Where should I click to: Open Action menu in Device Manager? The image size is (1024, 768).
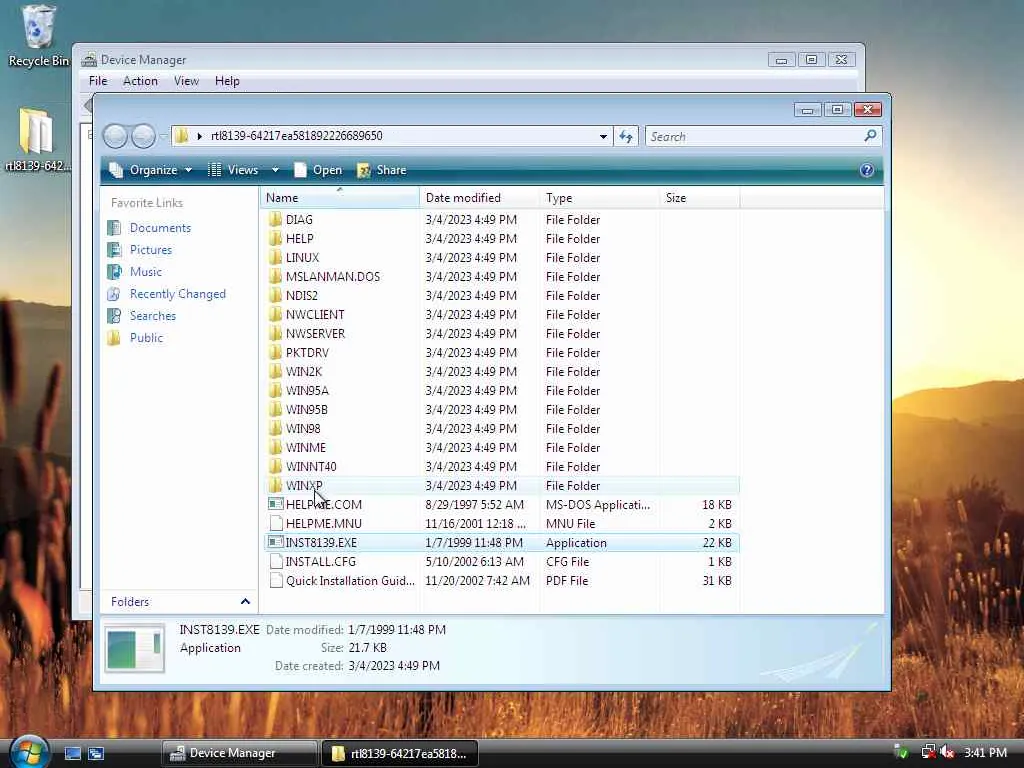pyautogui.click(x=140, y=81)
